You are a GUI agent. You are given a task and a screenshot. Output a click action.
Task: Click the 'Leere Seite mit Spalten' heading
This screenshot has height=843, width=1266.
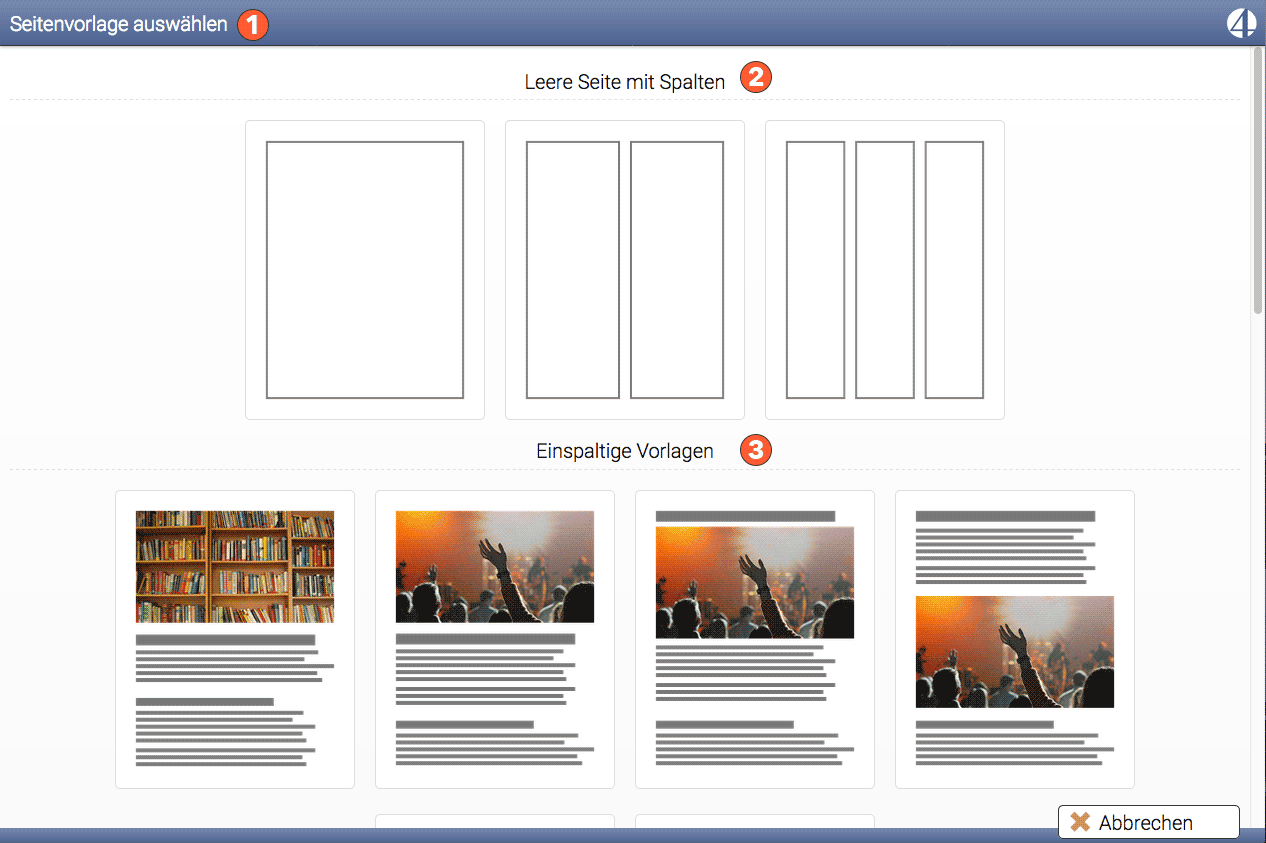pyautogui.click(x=625, y=82)
